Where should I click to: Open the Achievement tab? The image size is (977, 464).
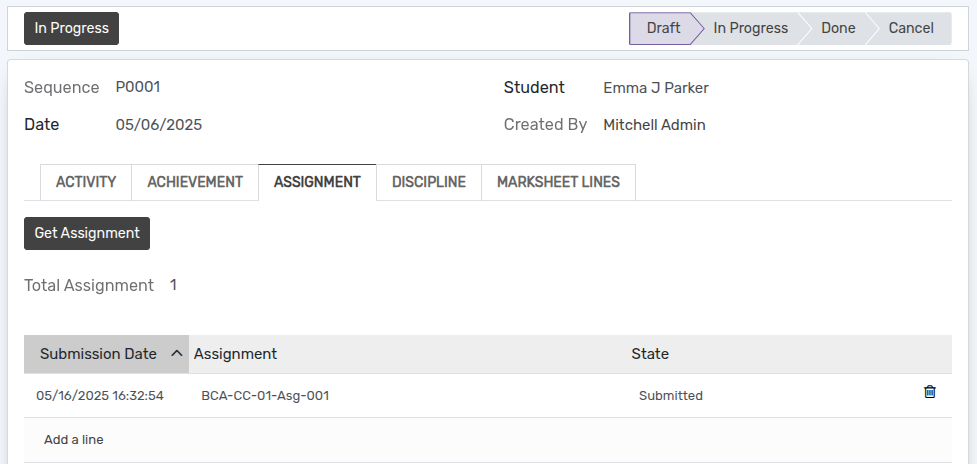pyautogui.click(x=195, y=182)
